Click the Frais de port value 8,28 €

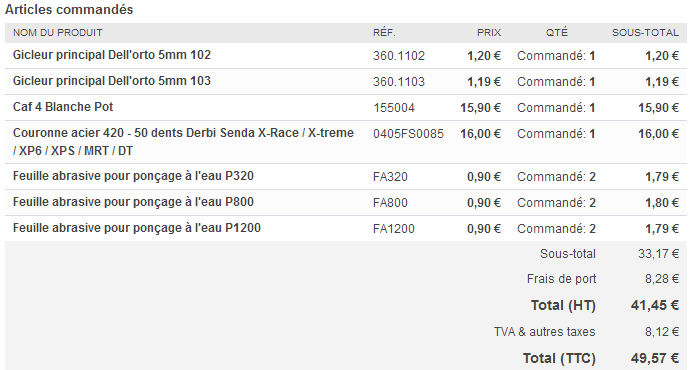(662, 279)
